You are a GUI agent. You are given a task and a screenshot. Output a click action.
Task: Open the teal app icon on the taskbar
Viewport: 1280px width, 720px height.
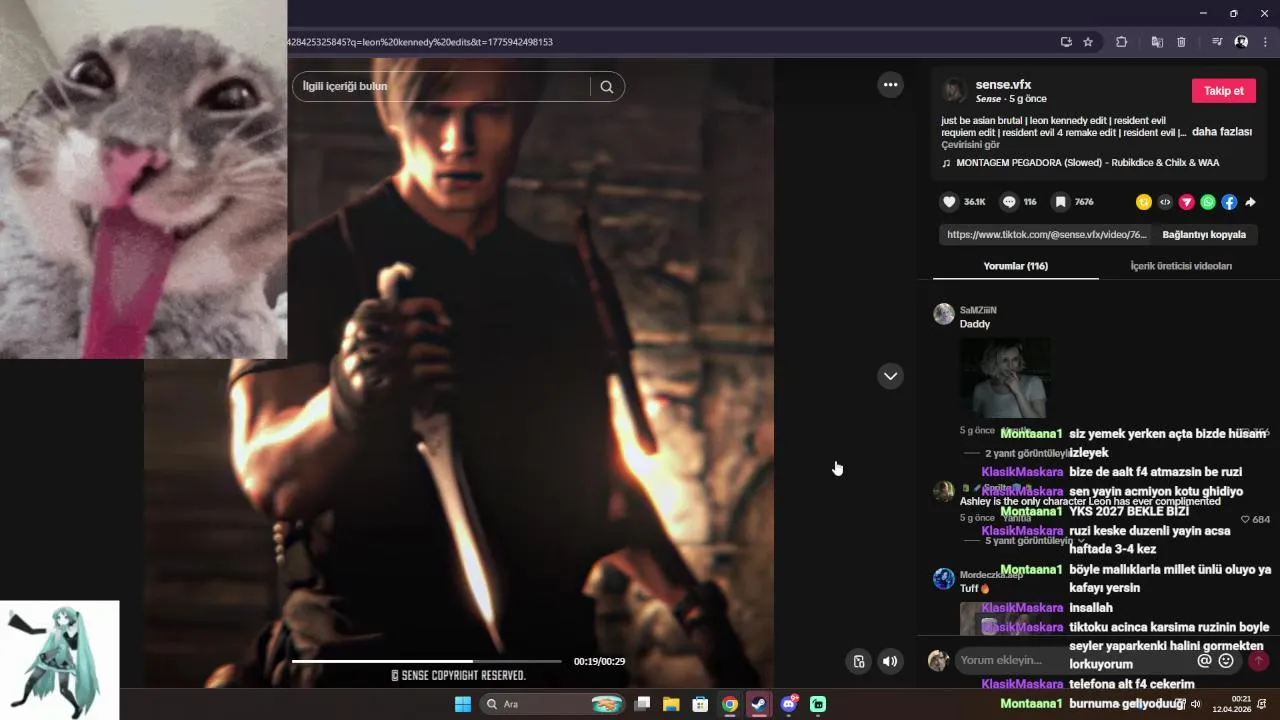[818, 704]
